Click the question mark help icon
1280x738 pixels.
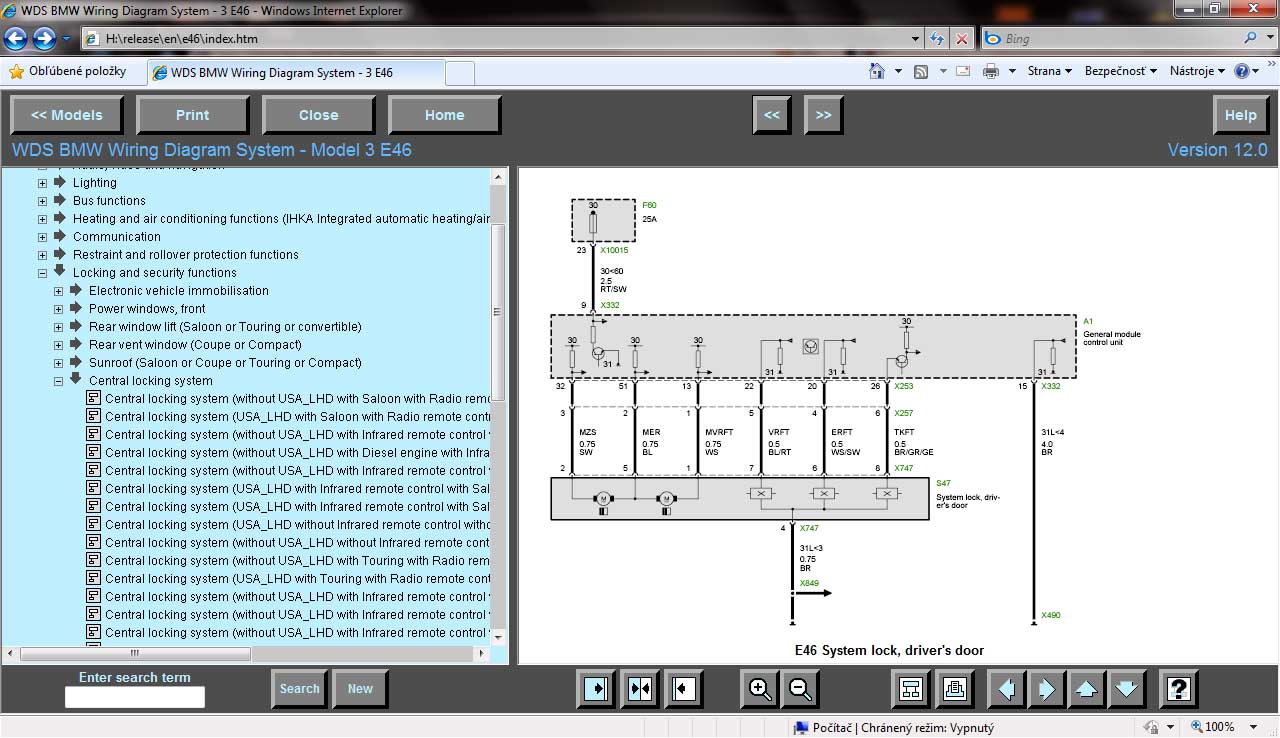point(1179,689)
